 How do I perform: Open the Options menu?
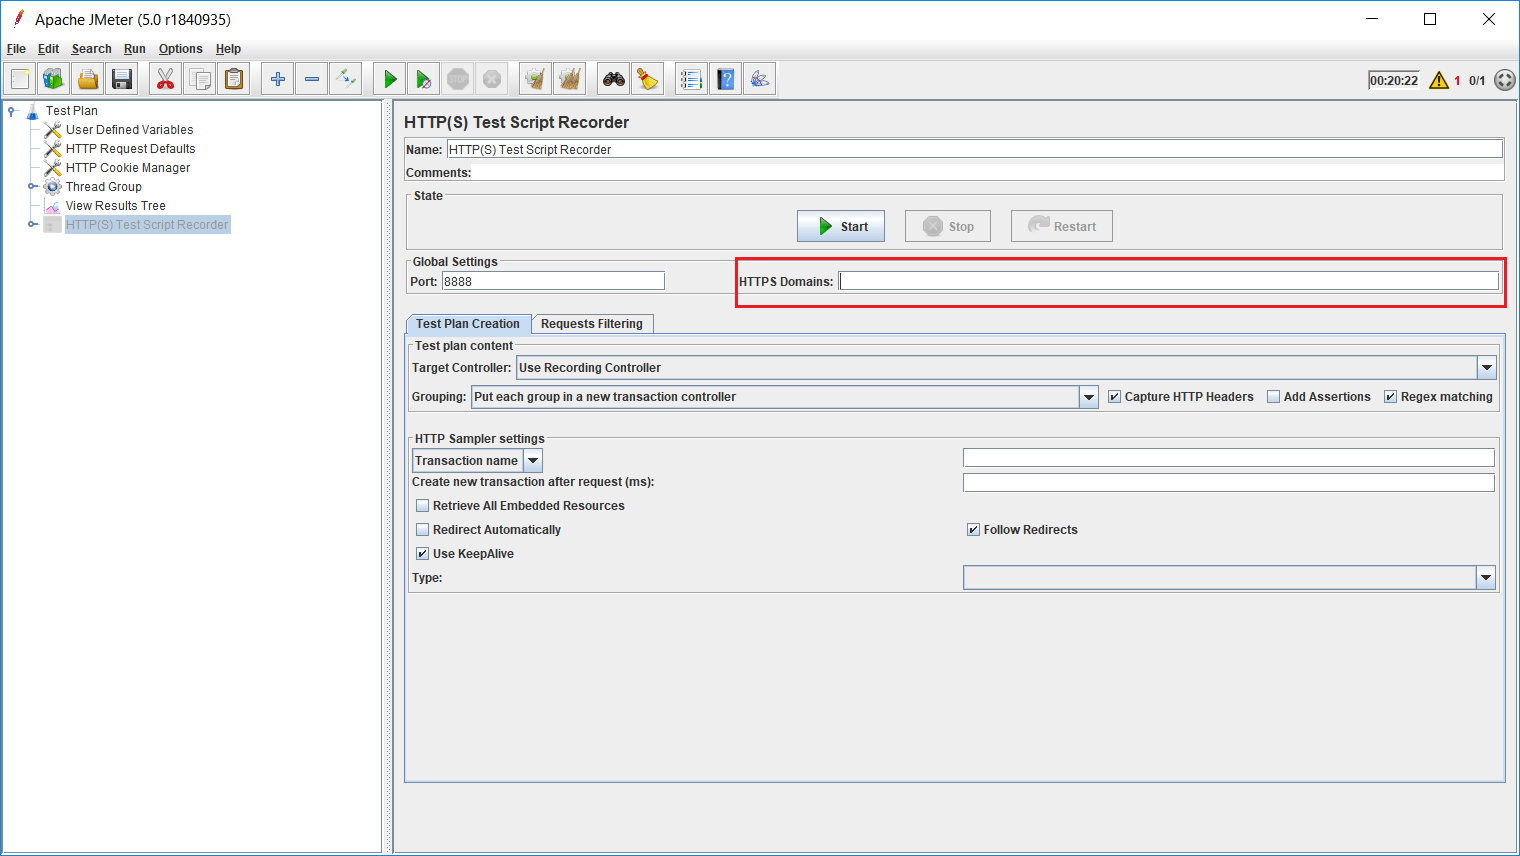tap(180, 48)
